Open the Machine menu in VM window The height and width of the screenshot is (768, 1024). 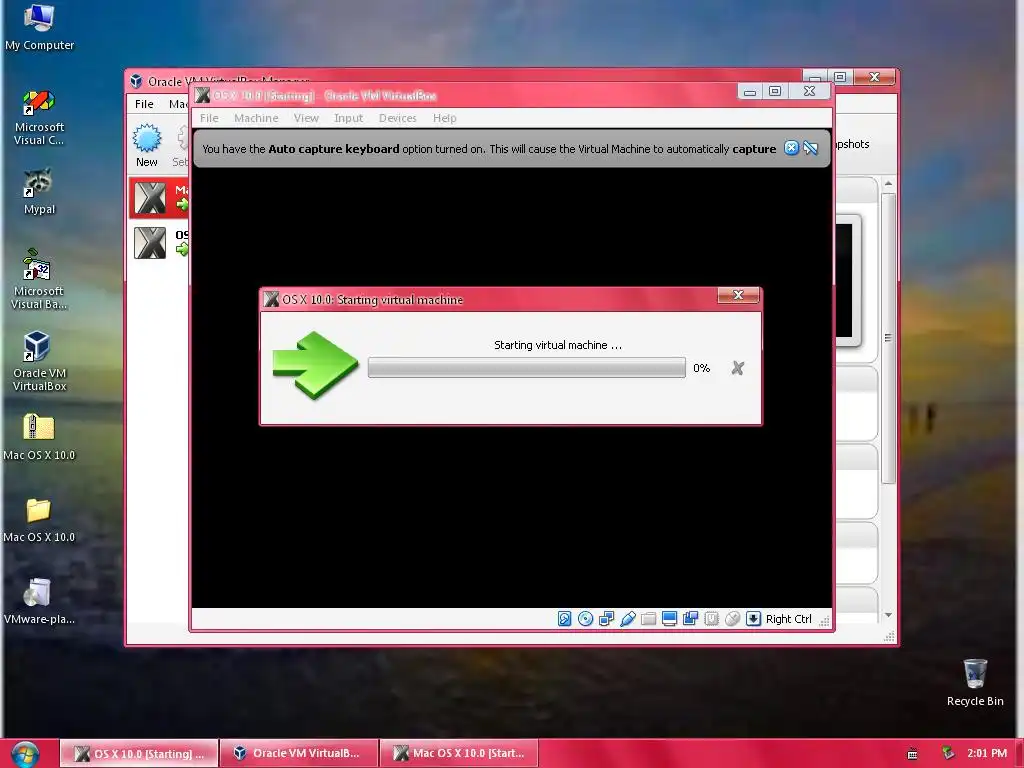pos(256,118)
